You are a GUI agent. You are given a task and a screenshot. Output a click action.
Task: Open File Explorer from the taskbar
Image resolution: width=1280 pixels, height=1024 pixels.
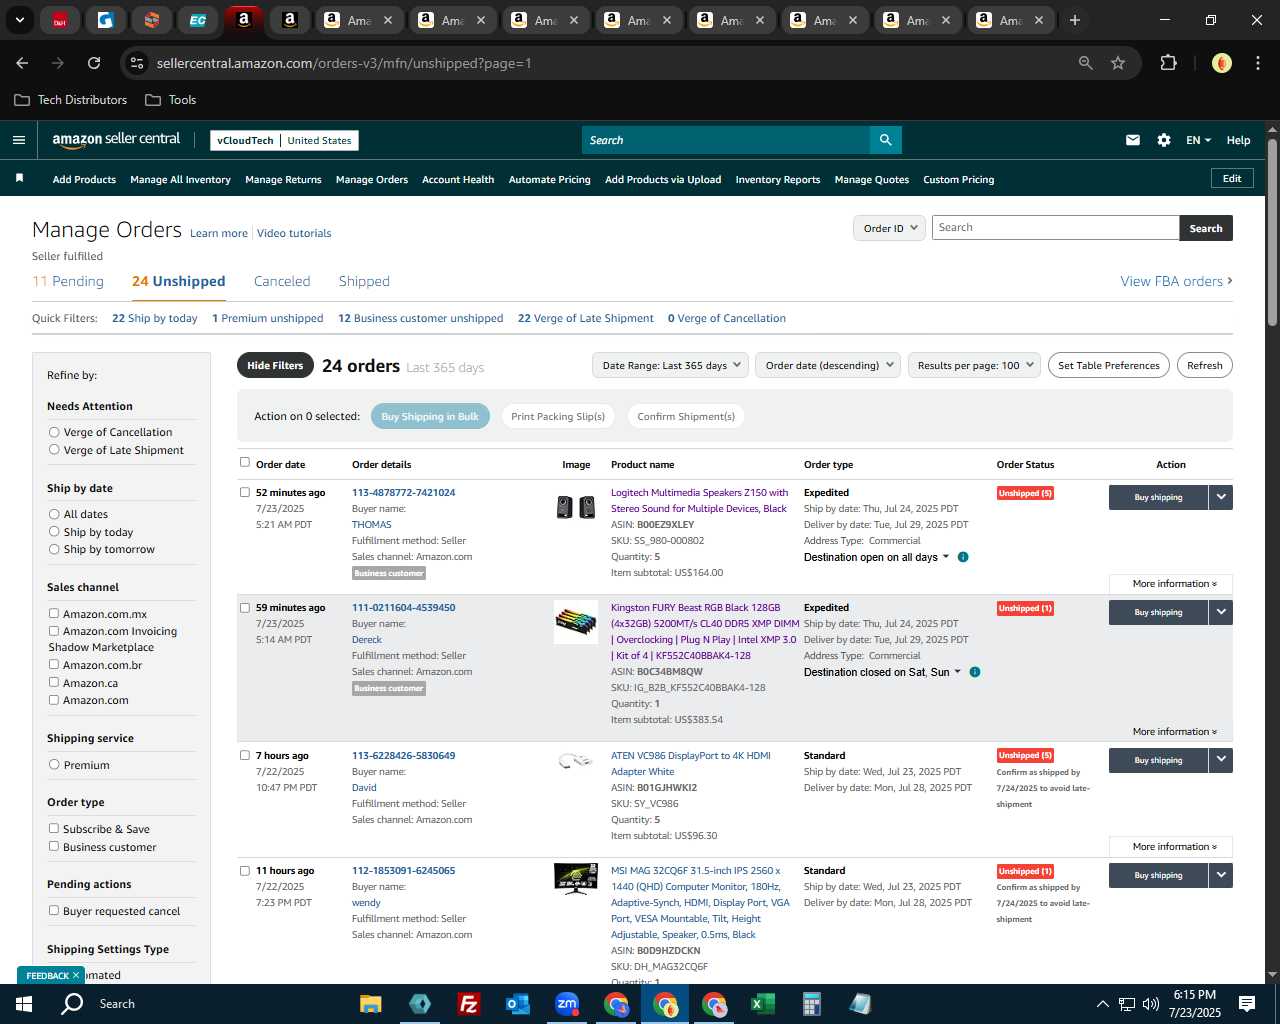click(371, 1004)
